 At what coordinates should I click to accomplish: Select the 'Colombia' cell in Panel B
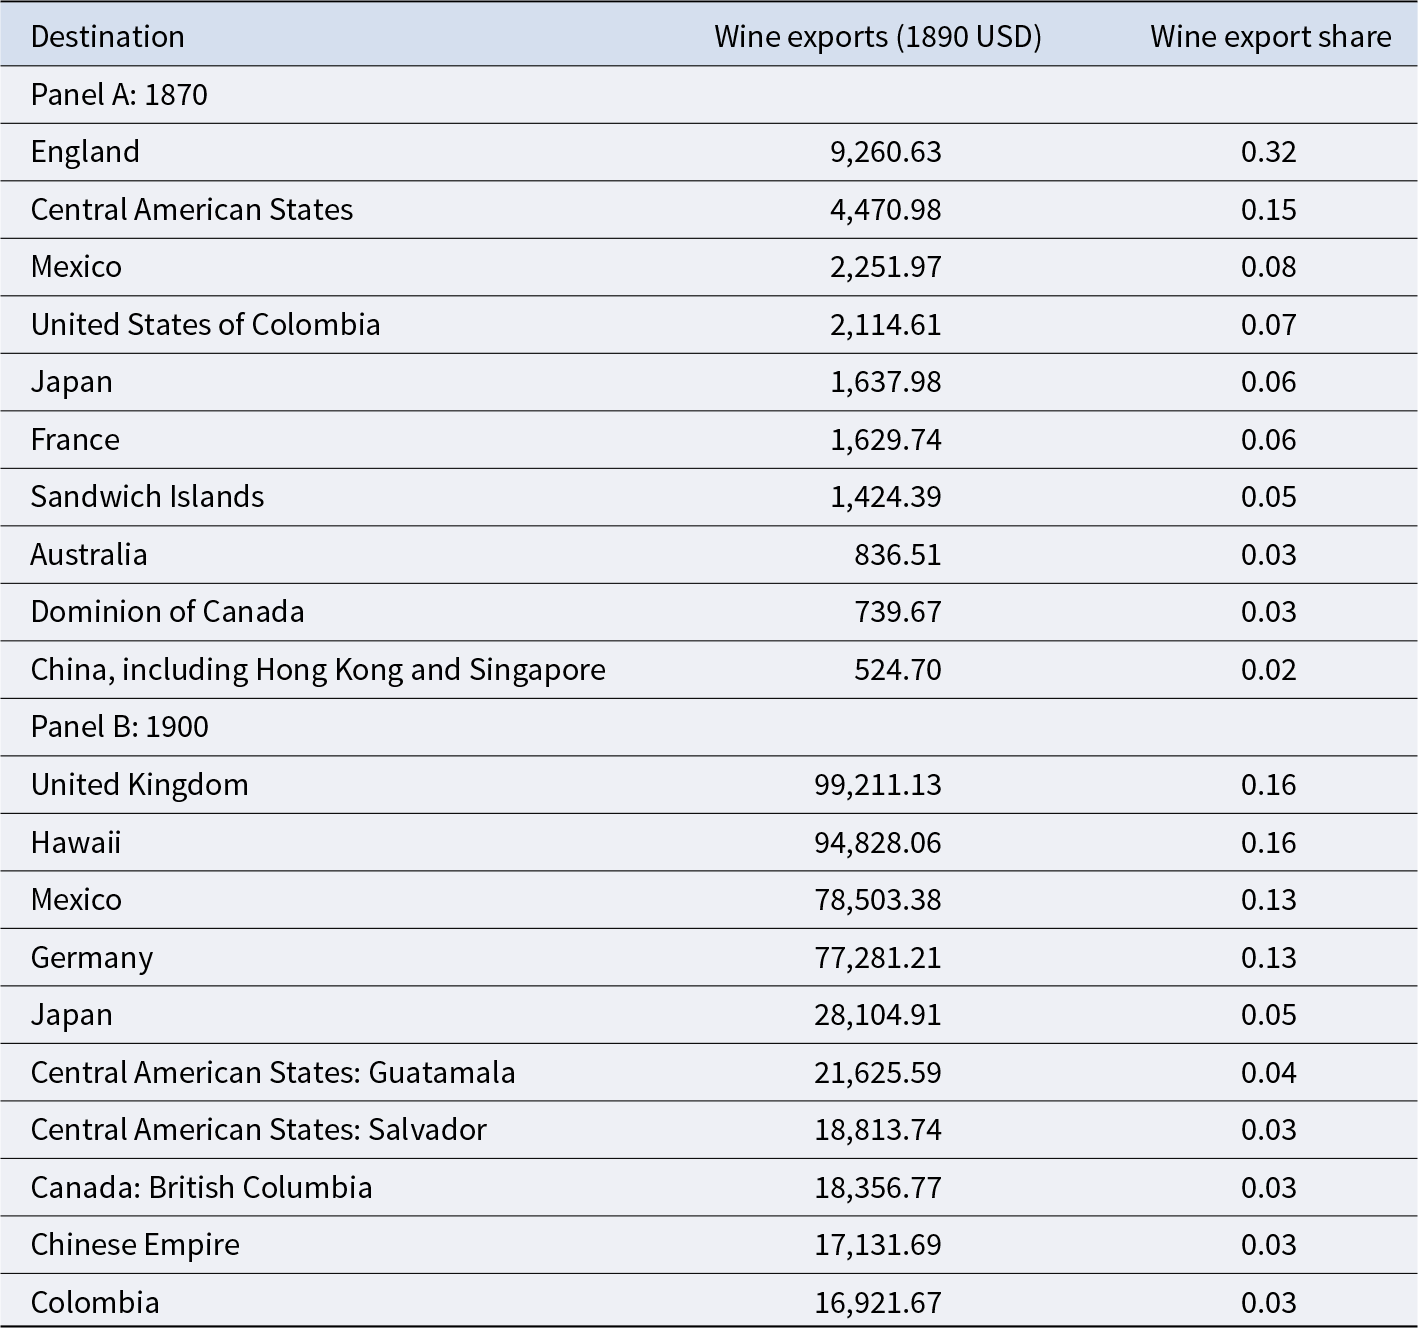click(x=95, y=1303)
